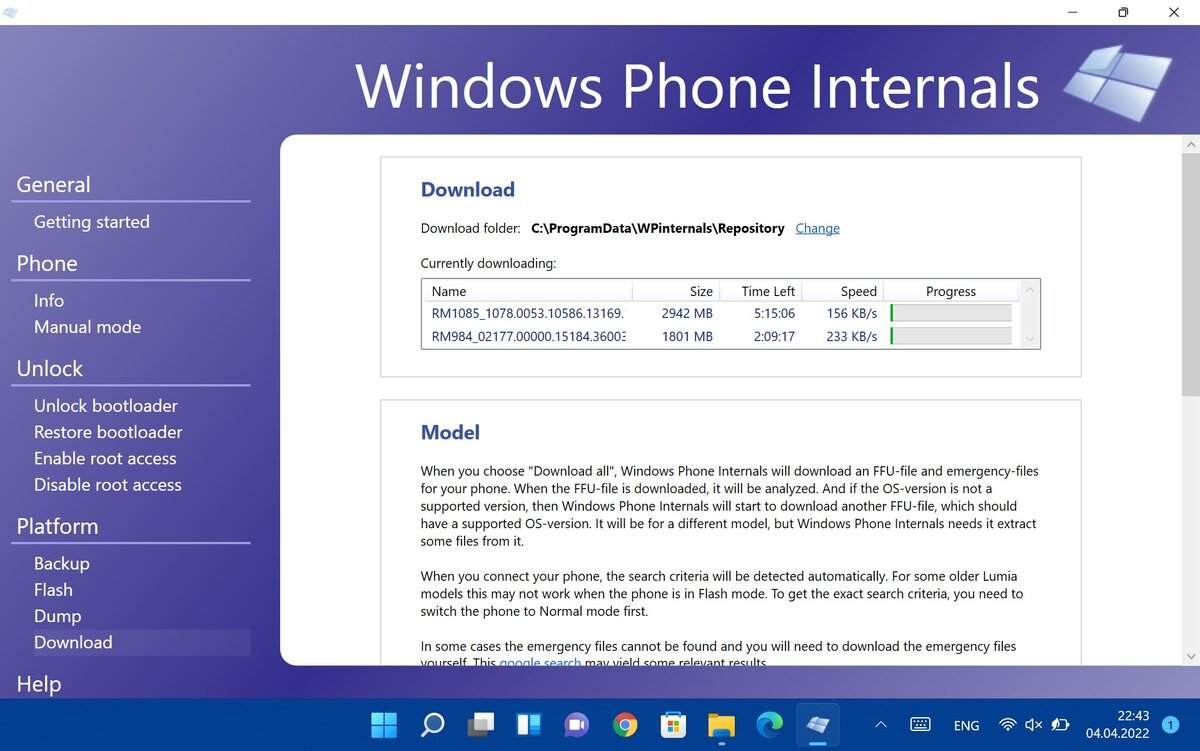Viewport: 1200px width, 751px height.
Task: Launch Google Chrome from taskbar
Action: [625, 725]
